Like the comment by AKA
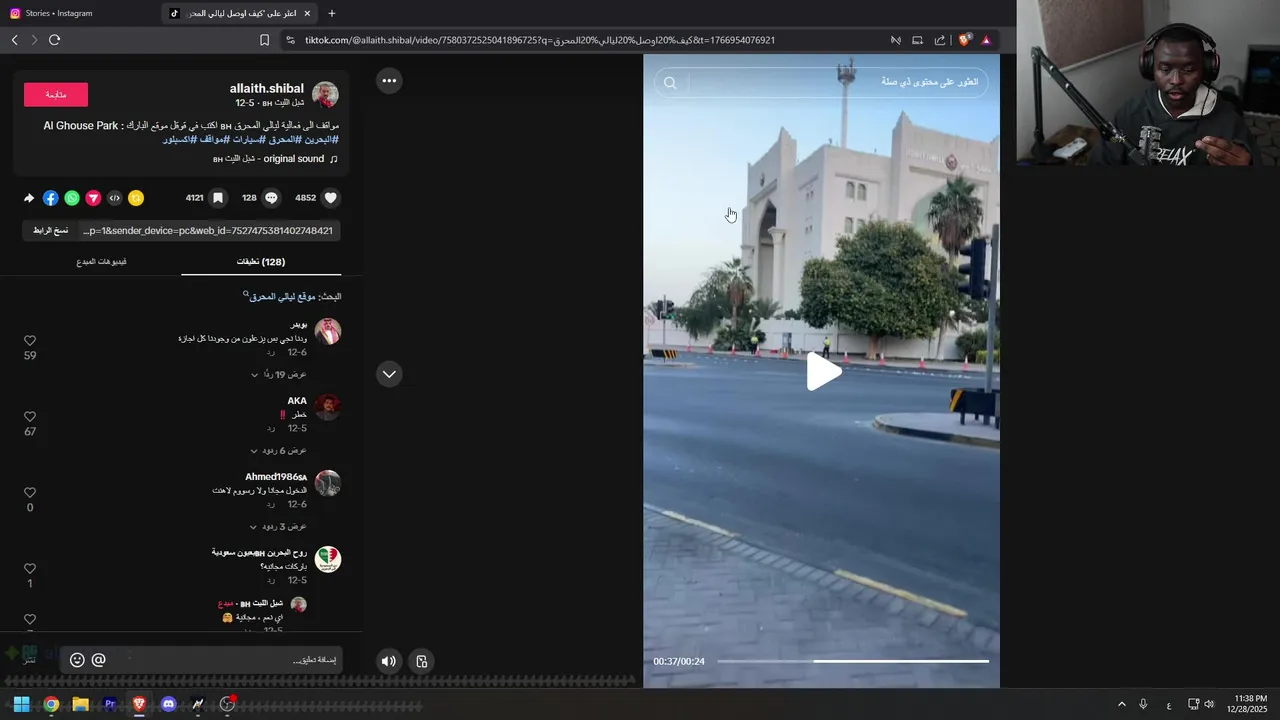 (x=30, y=417)
